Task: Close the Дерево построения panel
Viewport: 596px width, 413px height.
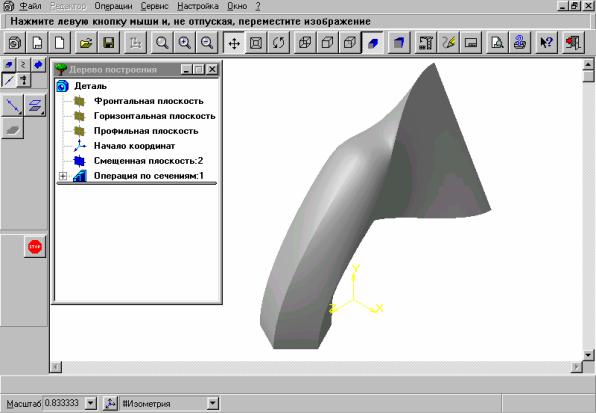Action: click(x=212, y=70)
